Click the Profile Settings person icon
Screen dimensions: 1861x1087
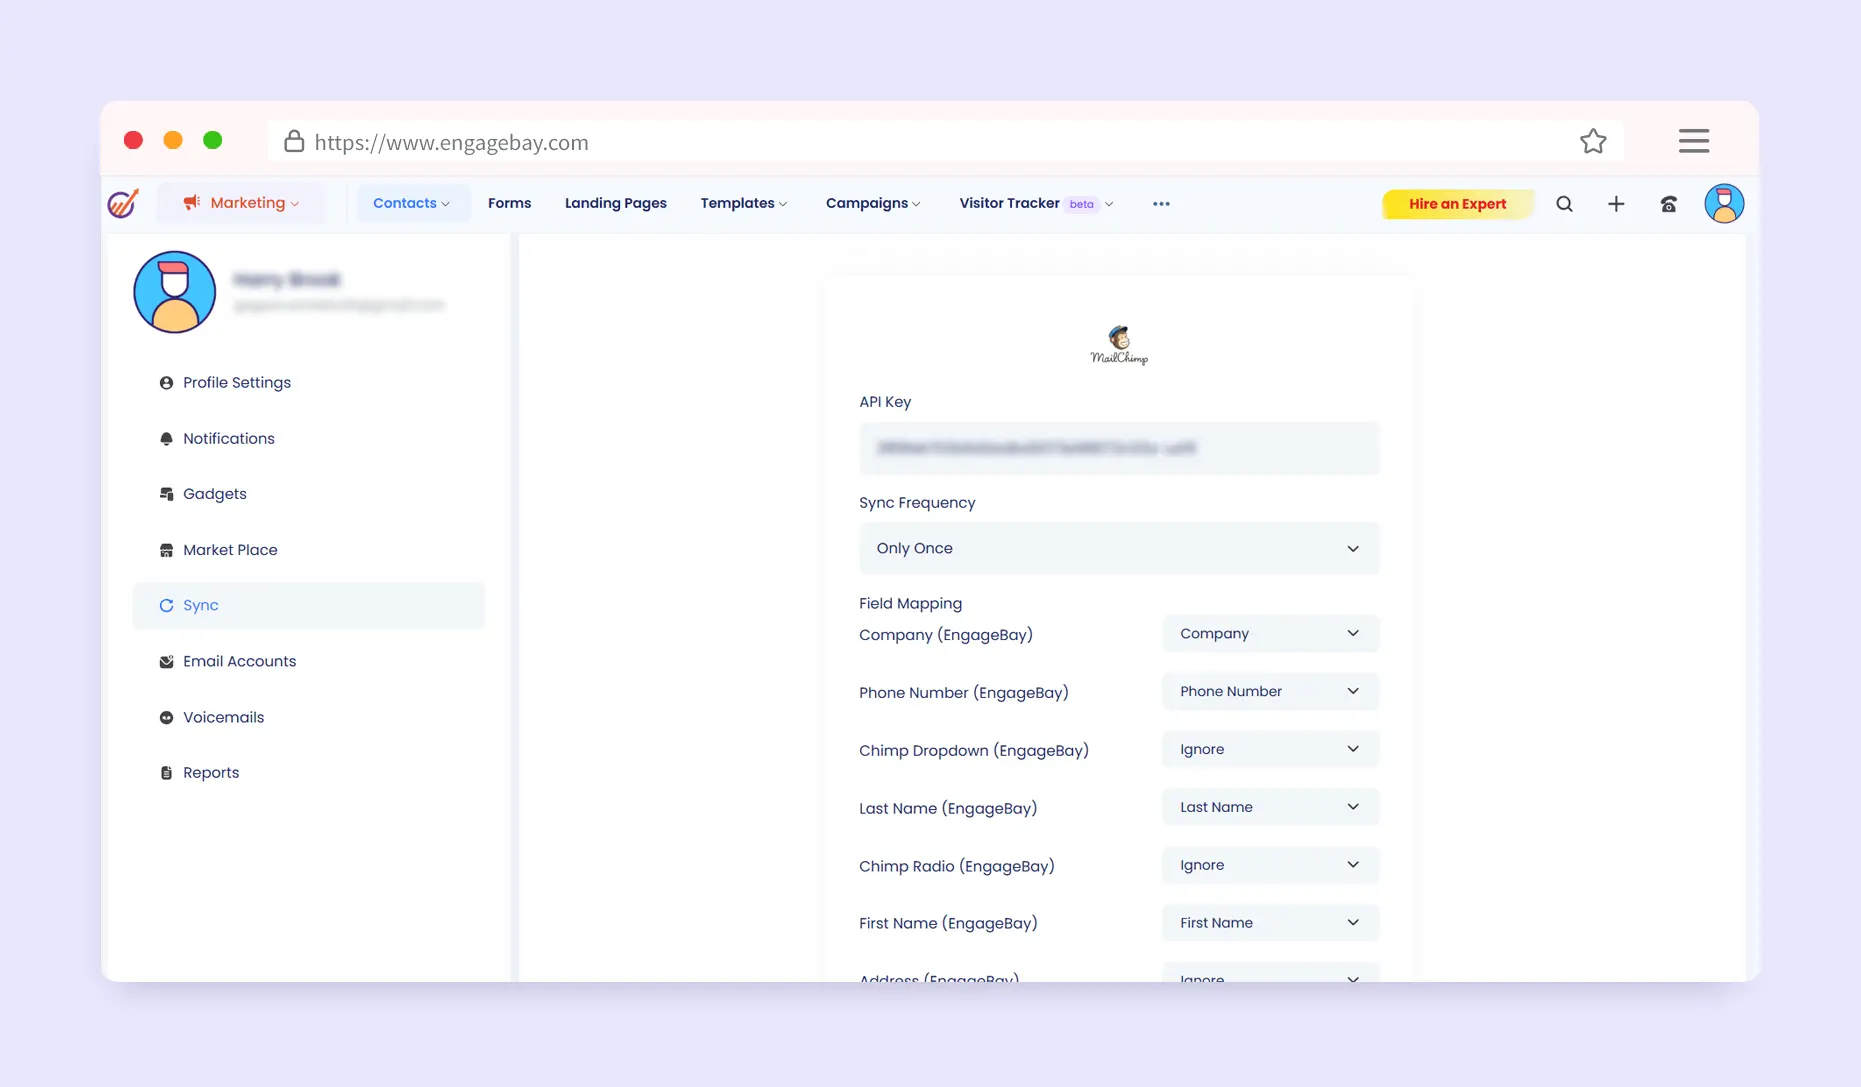[x=166, y=383]
